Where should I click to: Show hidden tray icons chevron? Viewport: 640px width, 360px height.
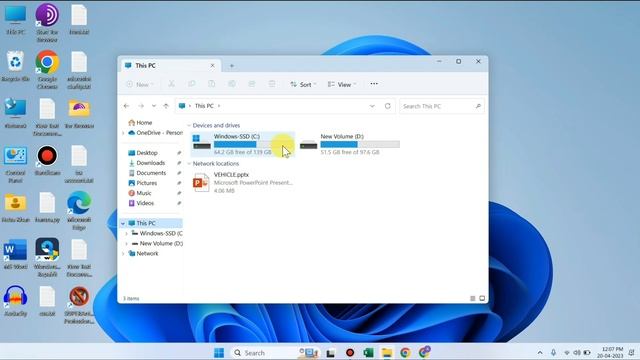tap(540, 353)
